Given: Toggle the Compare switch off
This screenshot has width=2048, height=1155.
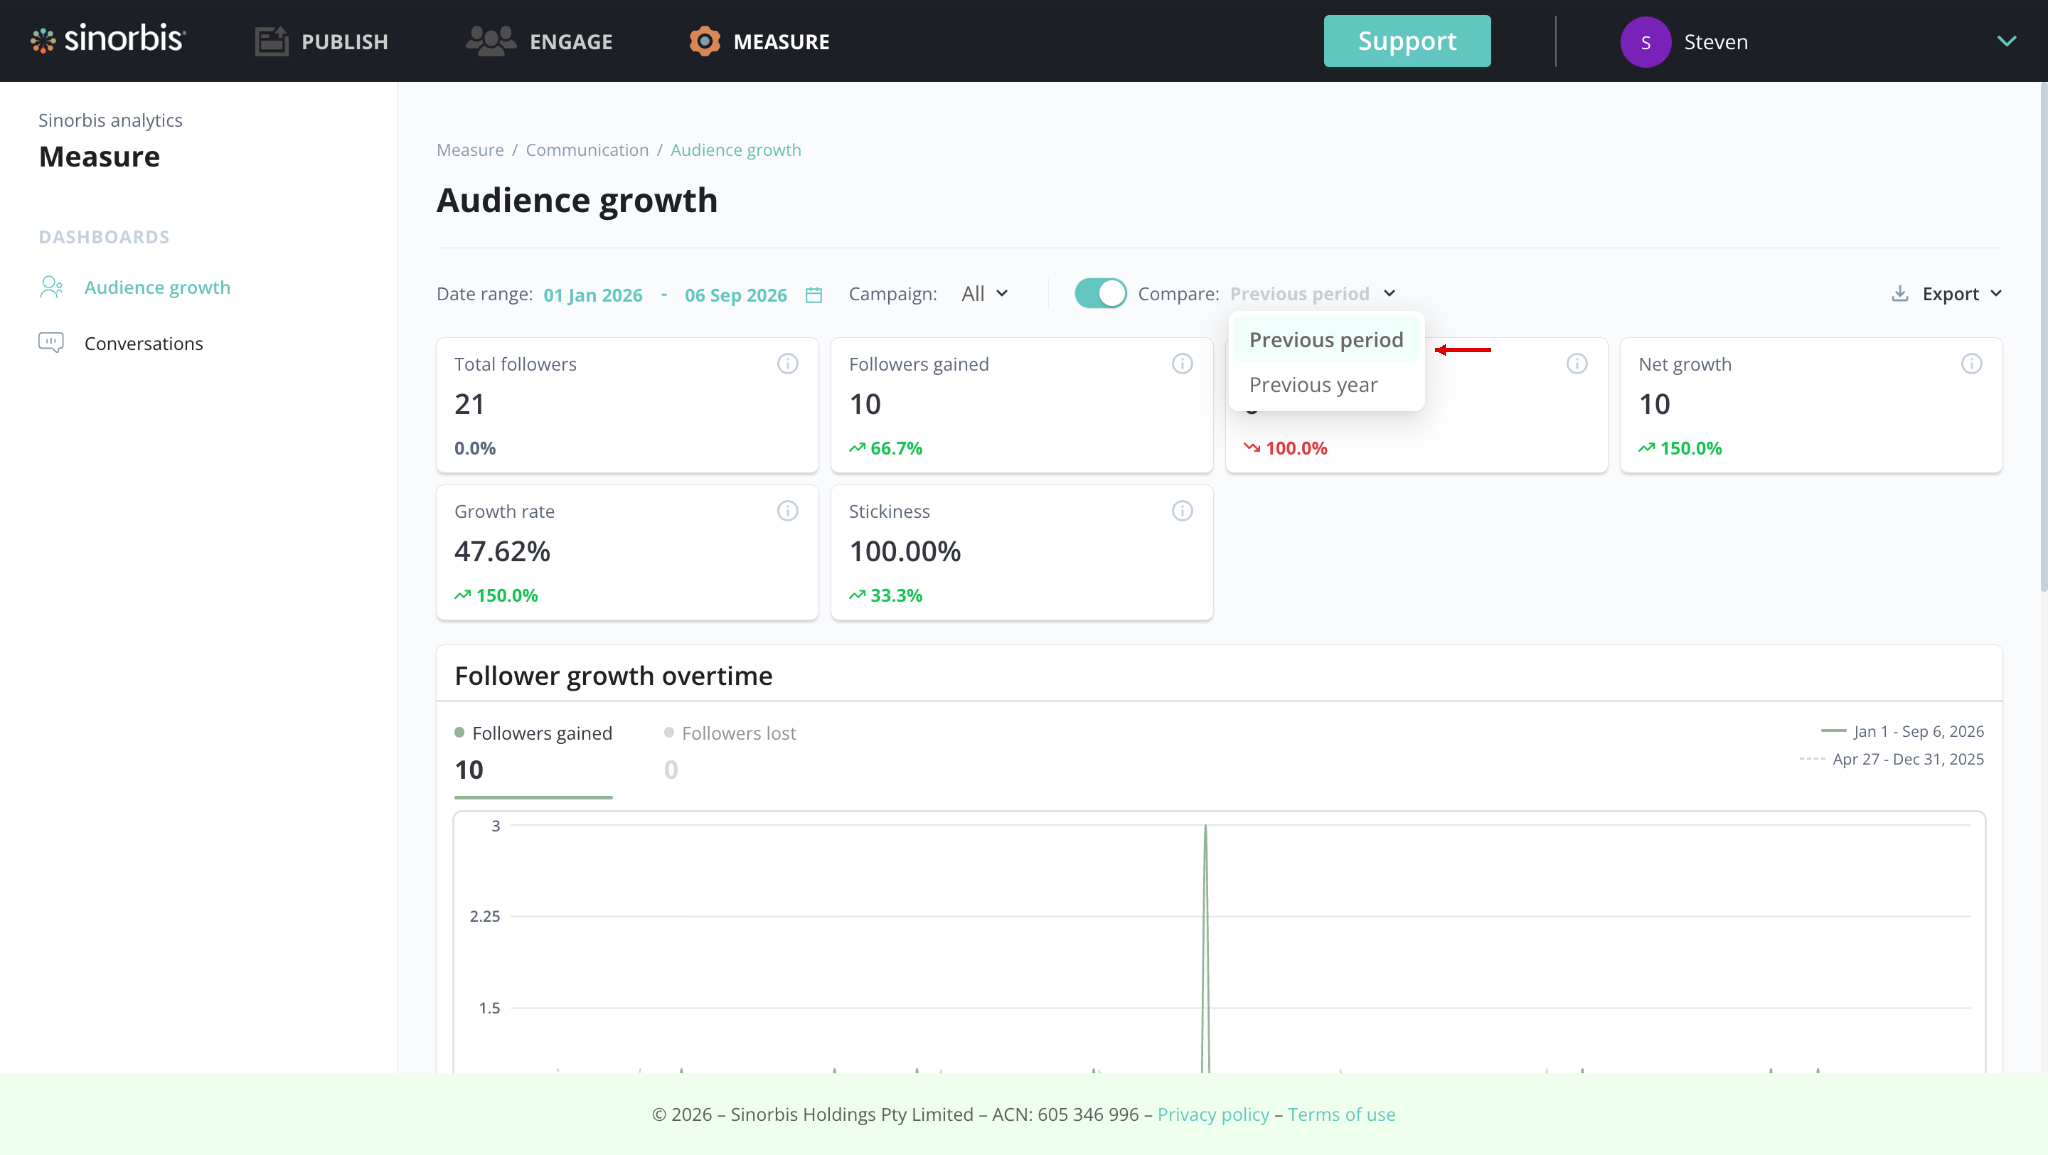Looking at the screenshot, I should (x=1100, y=293).
